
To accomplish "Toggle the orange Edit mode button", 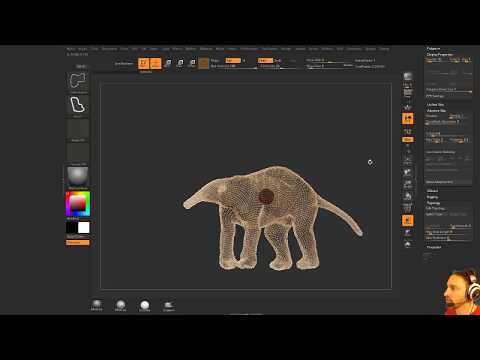I will 144,63.
